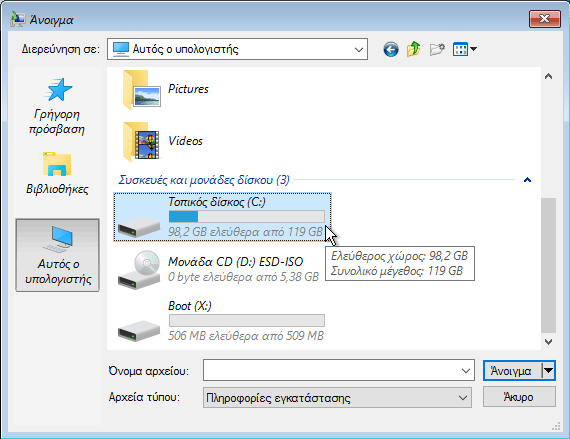Create a new folder
The image size is (570, 439).
437,49
